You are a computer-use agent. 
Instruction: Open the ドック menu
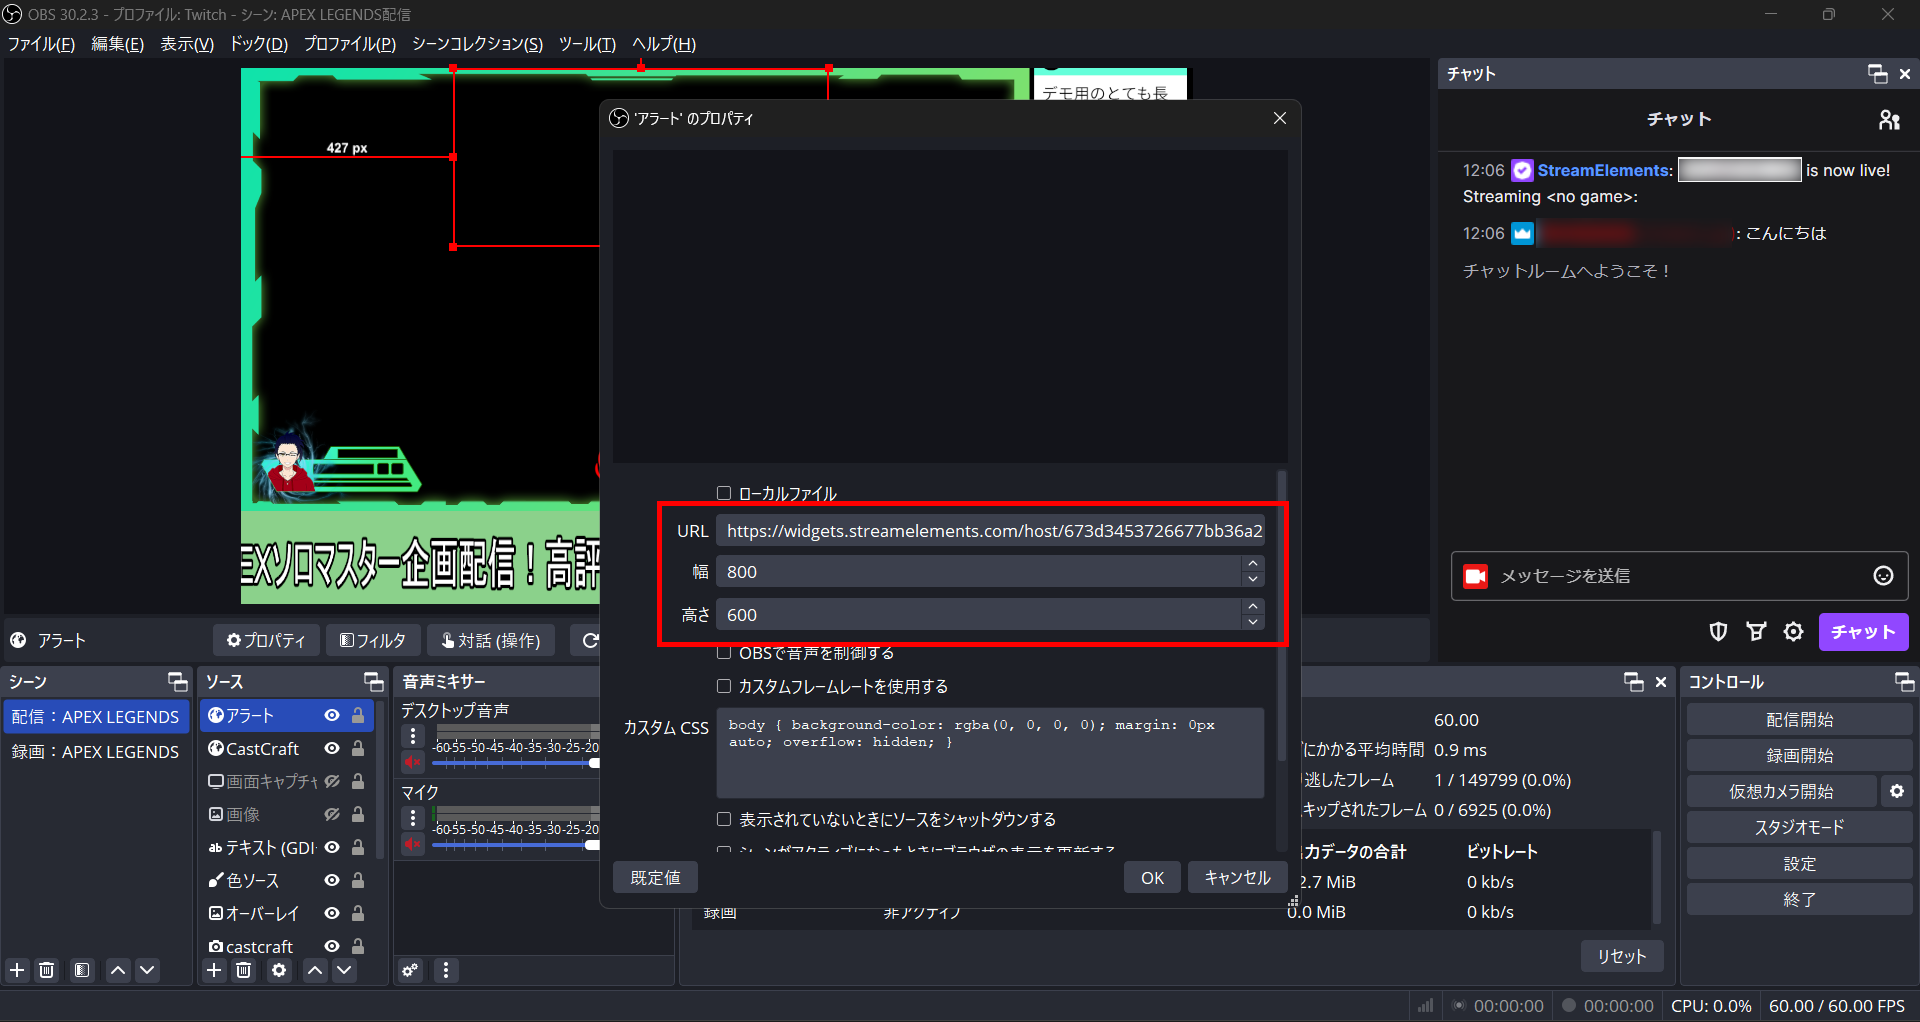pos(259,44)
